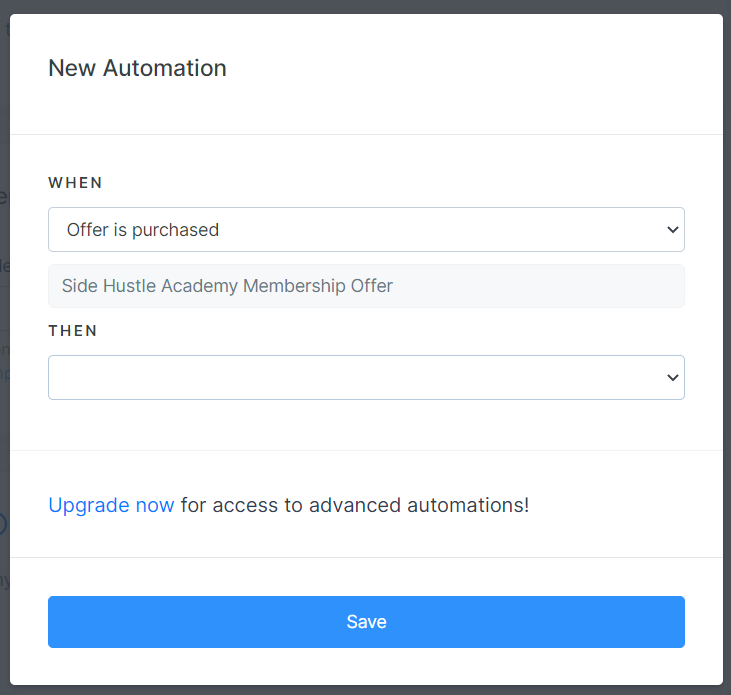The image size is (731, 695).
Task: Follow the Upgrade now link
Action: [x=111, y=505]
